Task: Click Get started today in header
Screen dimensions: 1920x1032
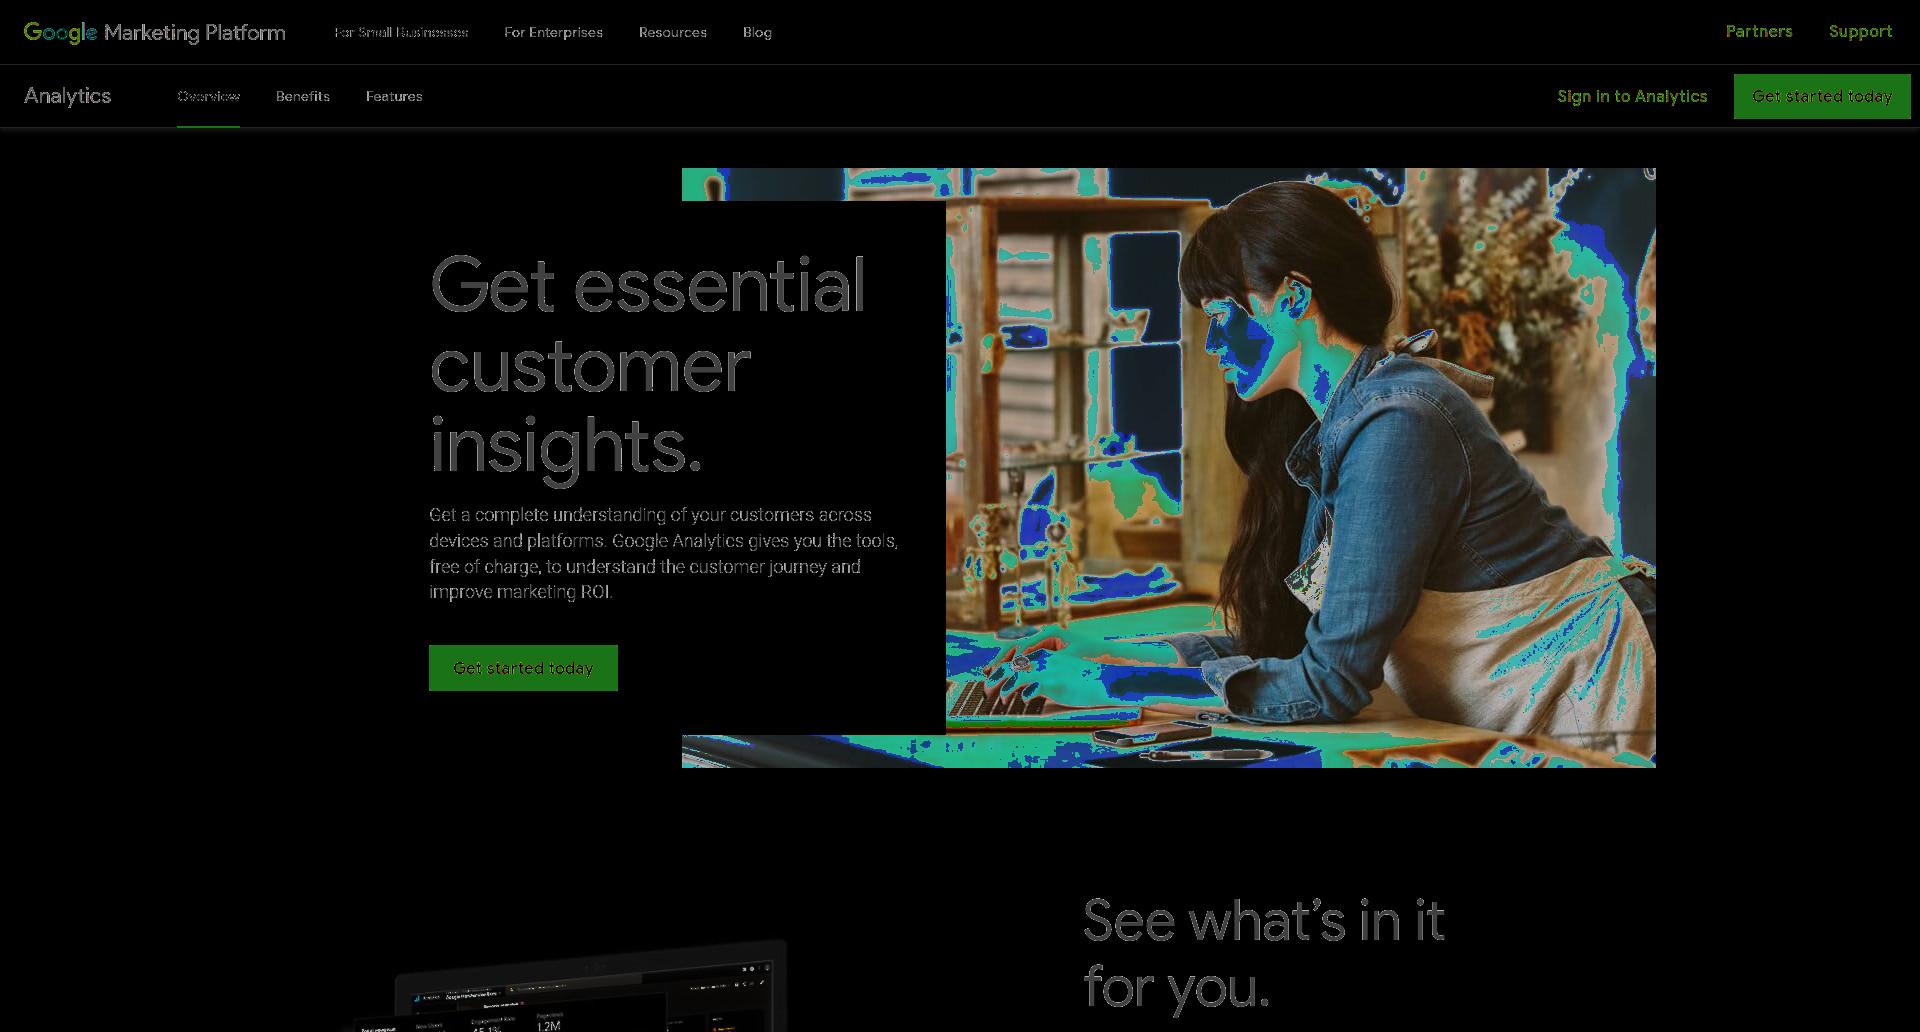Action: coord(1822,96)
